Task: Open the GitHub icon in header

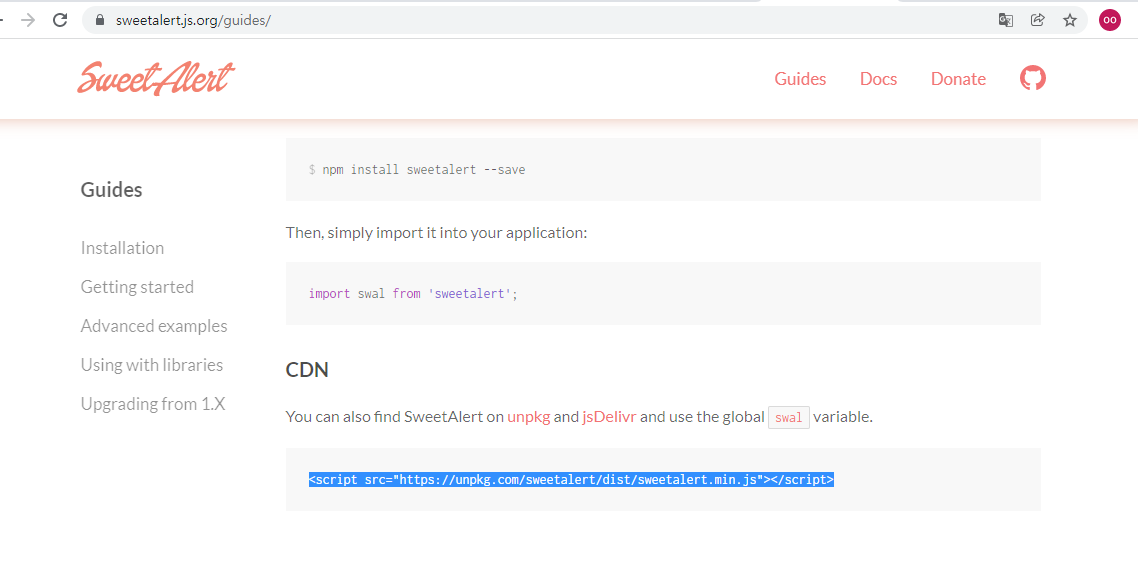Action: click(x=1033, y=78)
